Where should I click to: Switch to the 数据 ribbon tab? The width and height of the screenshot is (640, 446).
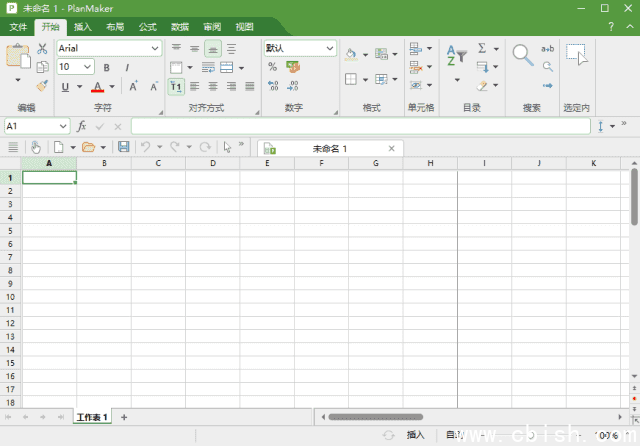[x=180, y=27]
